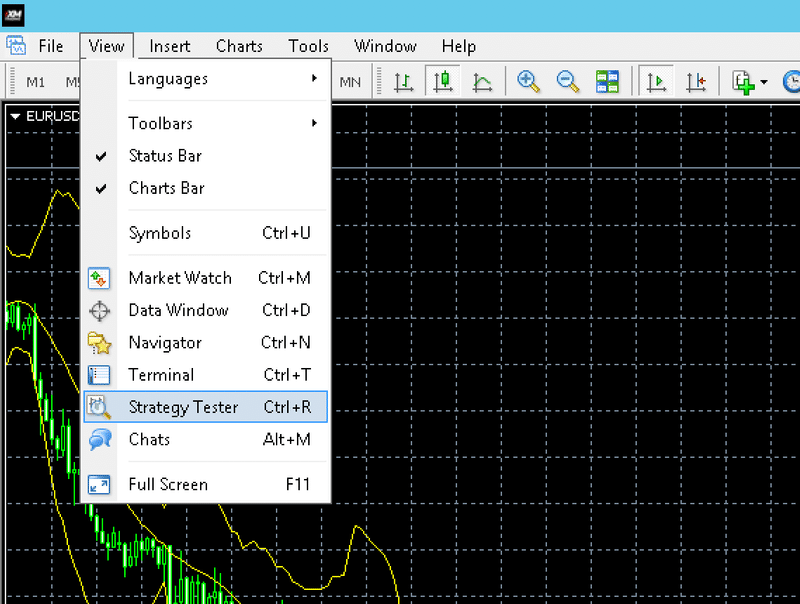Select the MN timeframe button

pyautogui.click(x=351, y=82)
